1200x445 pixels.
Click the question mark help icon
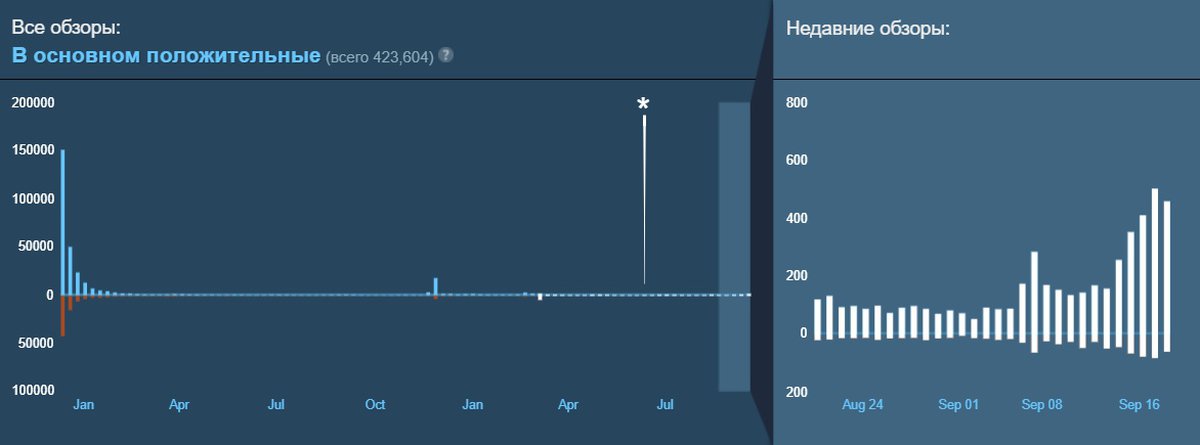coord(446,55)
